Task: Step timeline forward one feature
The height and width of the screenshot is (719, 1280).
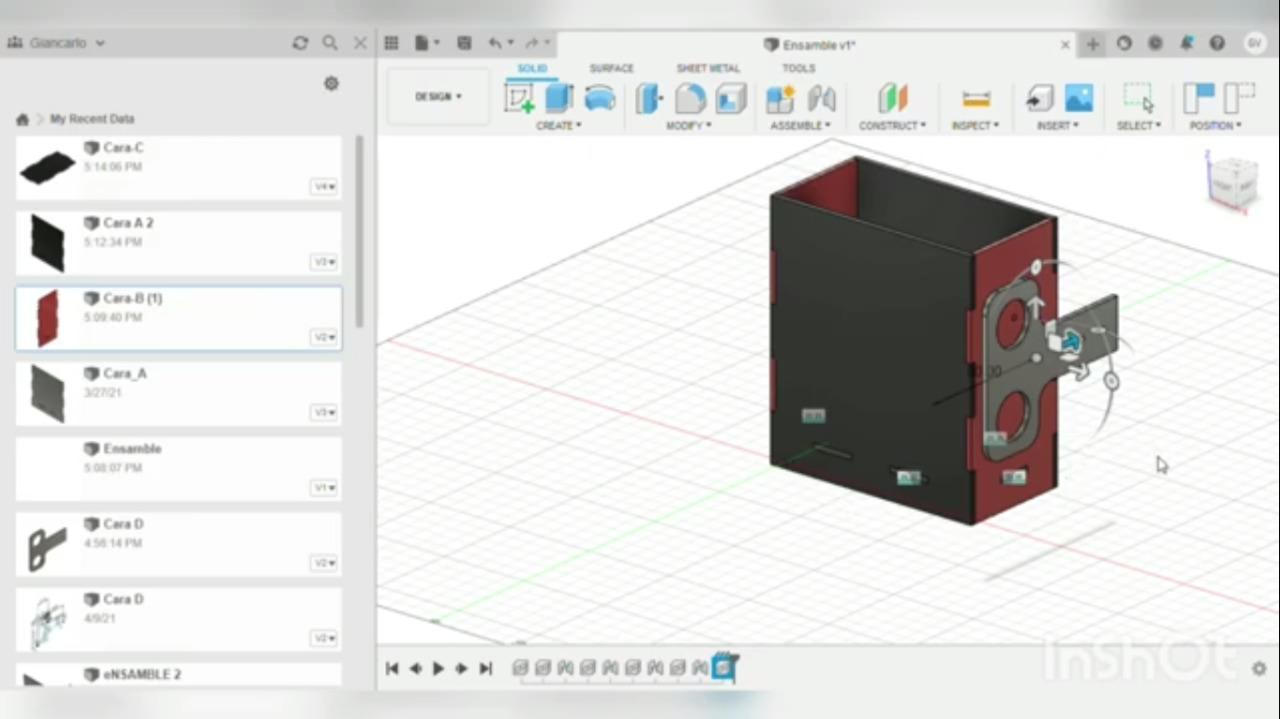Action: (461, 668)
